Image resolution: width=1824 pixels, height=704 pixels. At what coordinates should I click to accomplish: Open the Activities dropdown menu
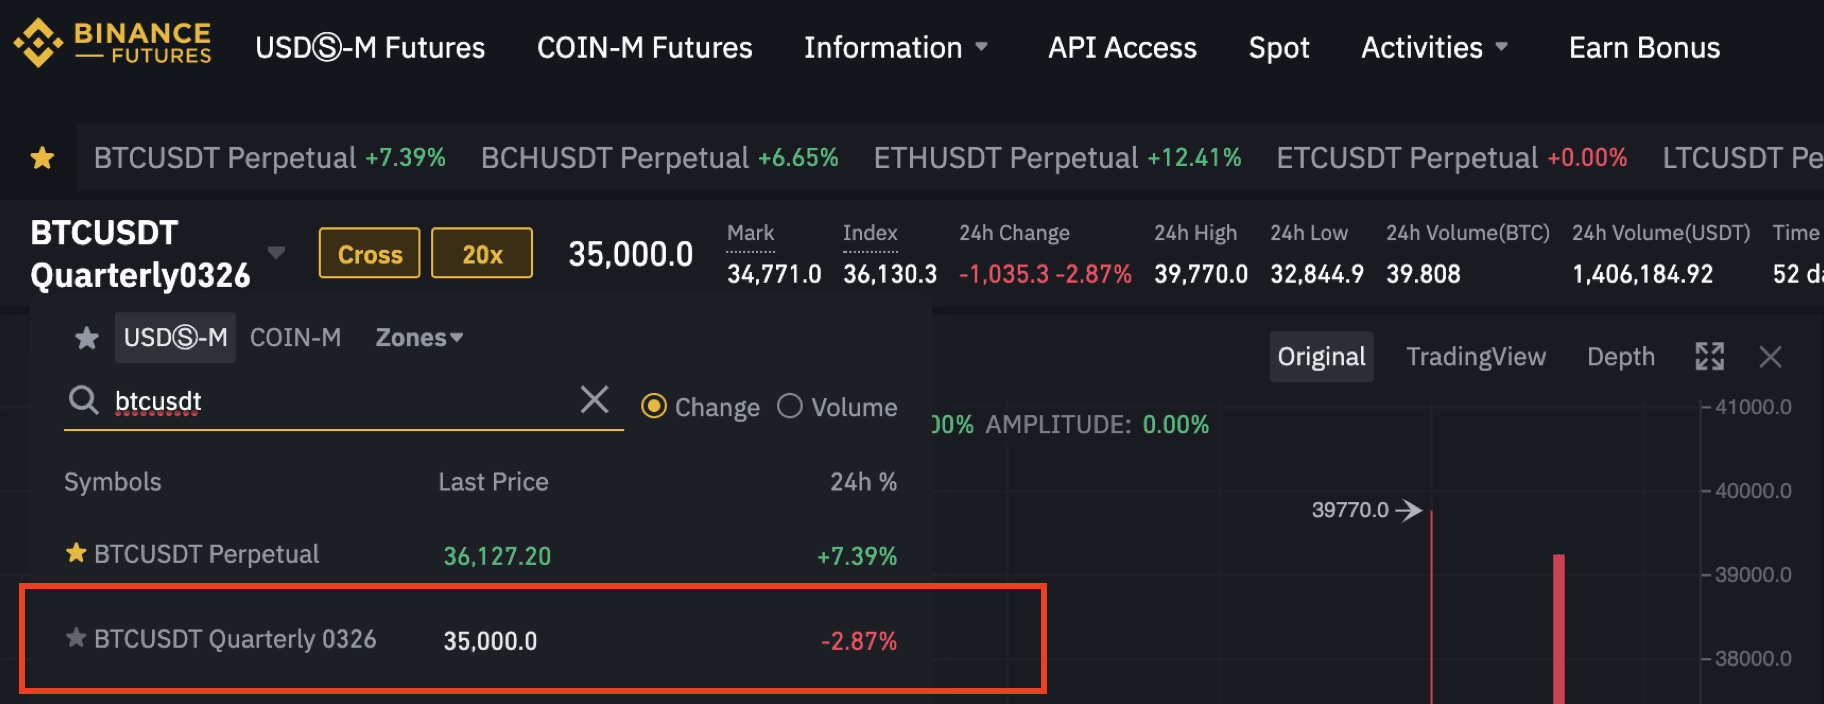tap(1434, 47)
